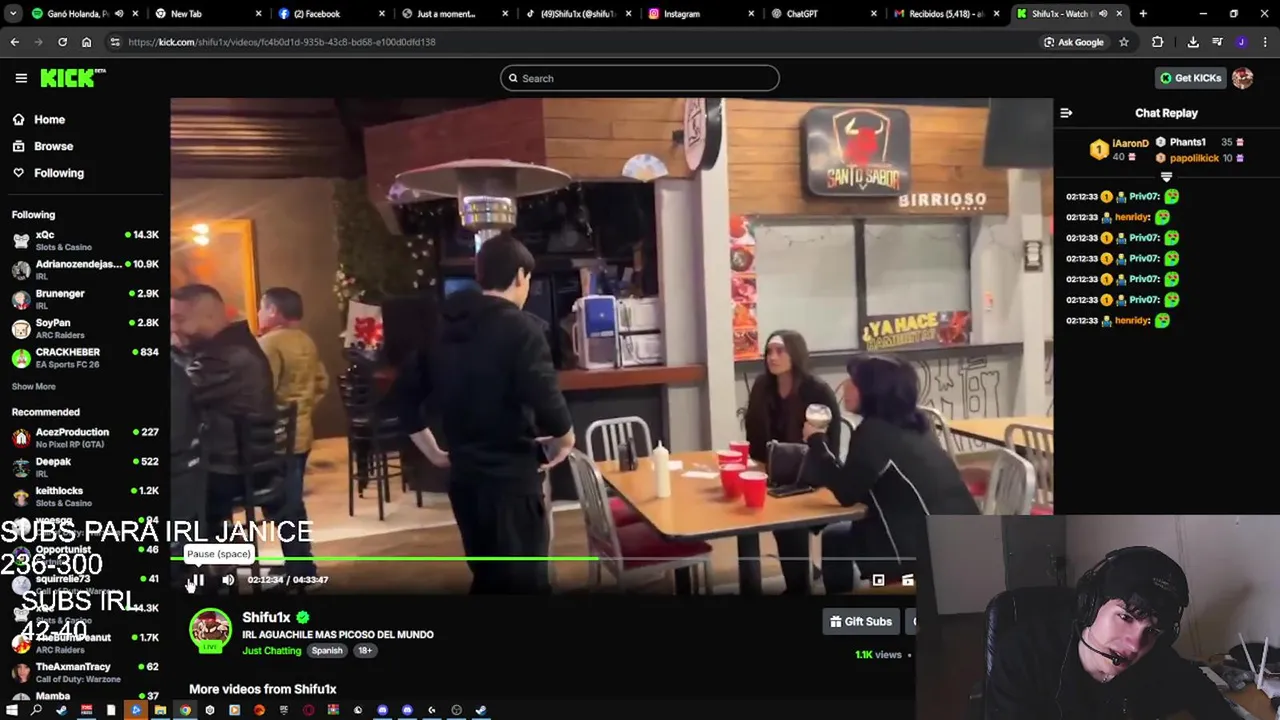Open browser downloads

pos(1193,42)
